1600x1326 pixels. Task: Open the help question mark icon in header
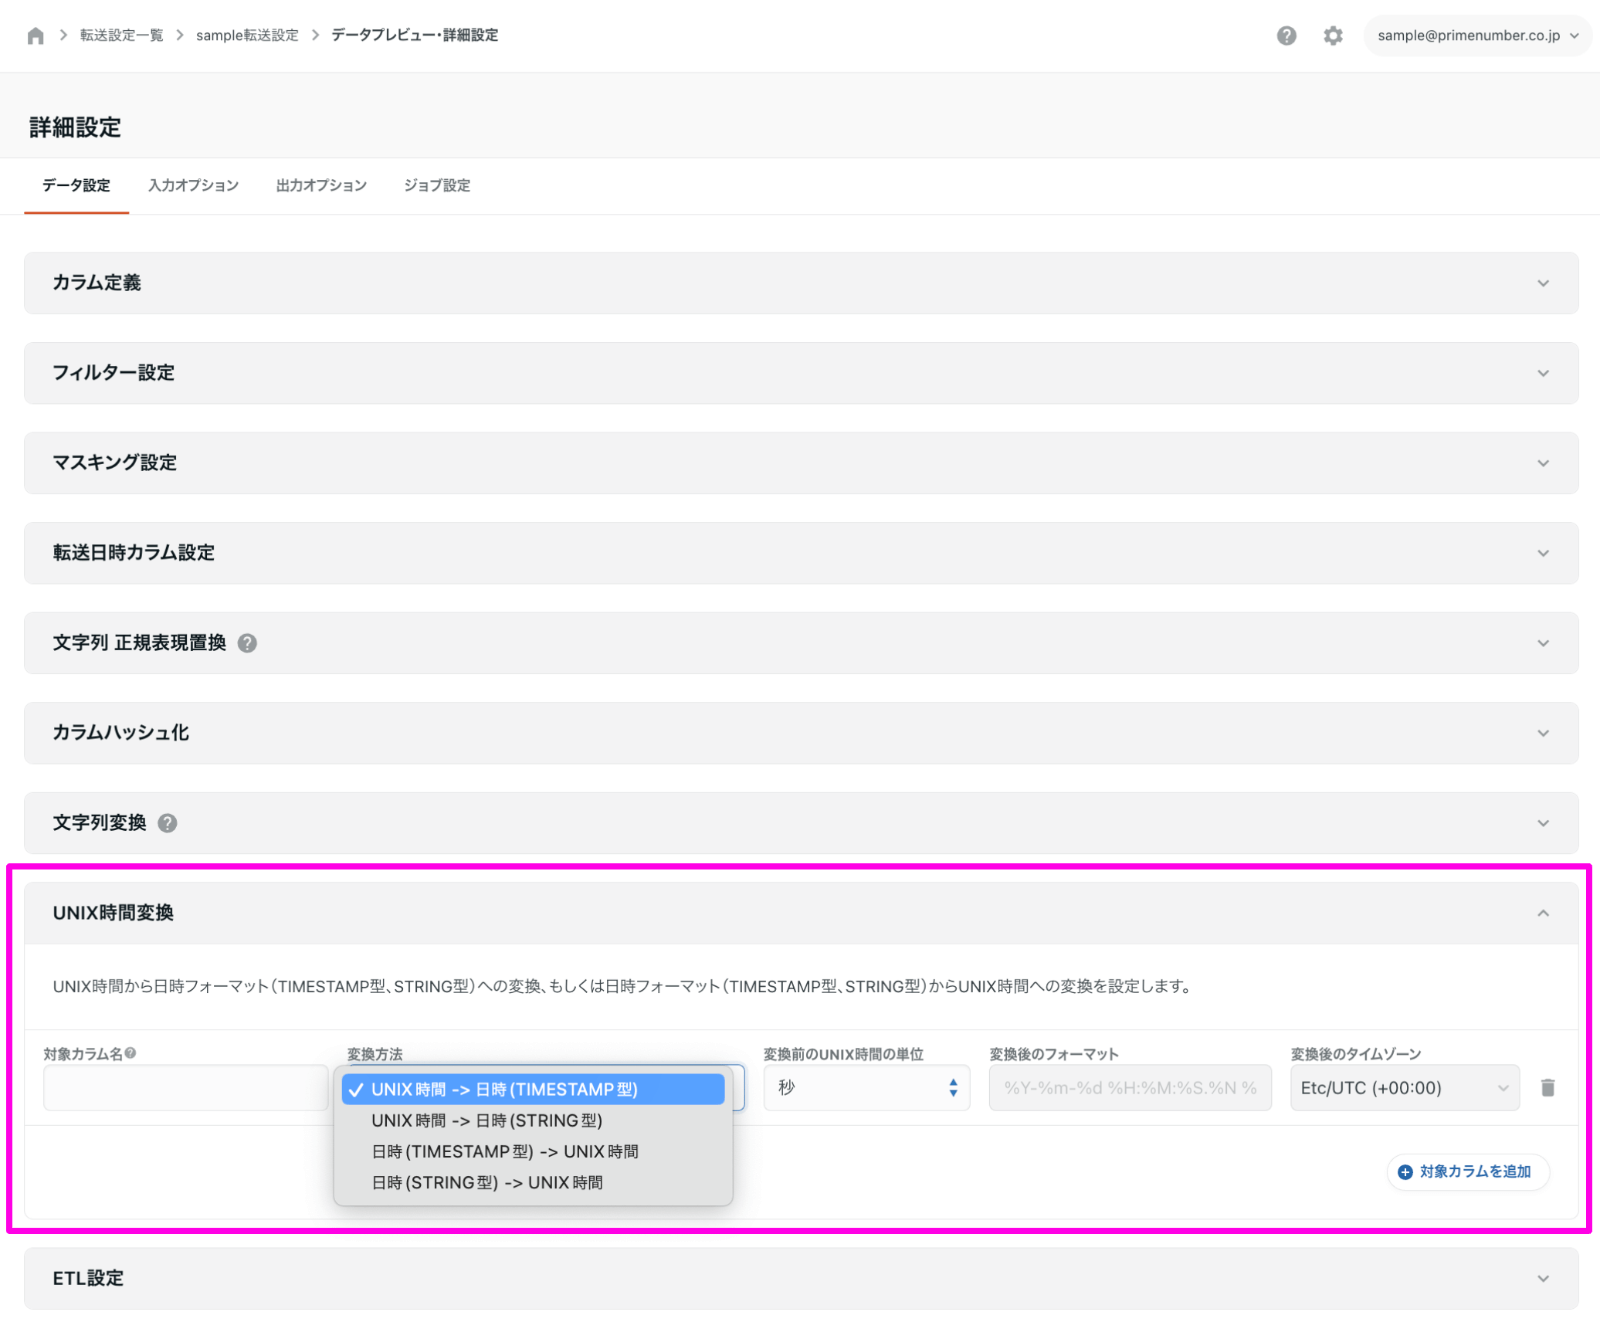(x=1287, y=36)
